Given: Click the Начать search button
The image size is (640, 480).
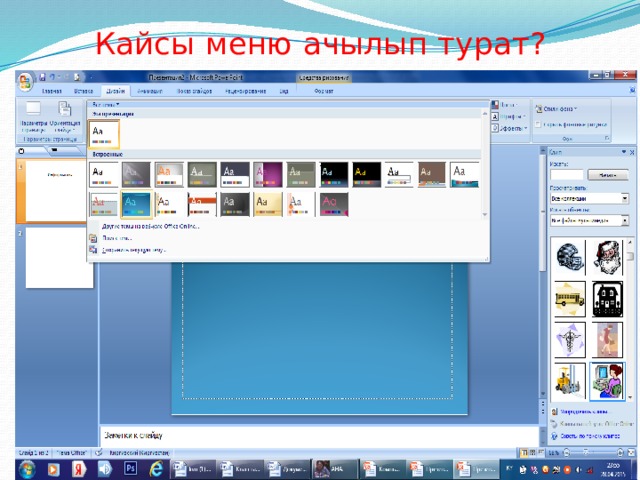Looking at the screenshot, I should point(608,175).
